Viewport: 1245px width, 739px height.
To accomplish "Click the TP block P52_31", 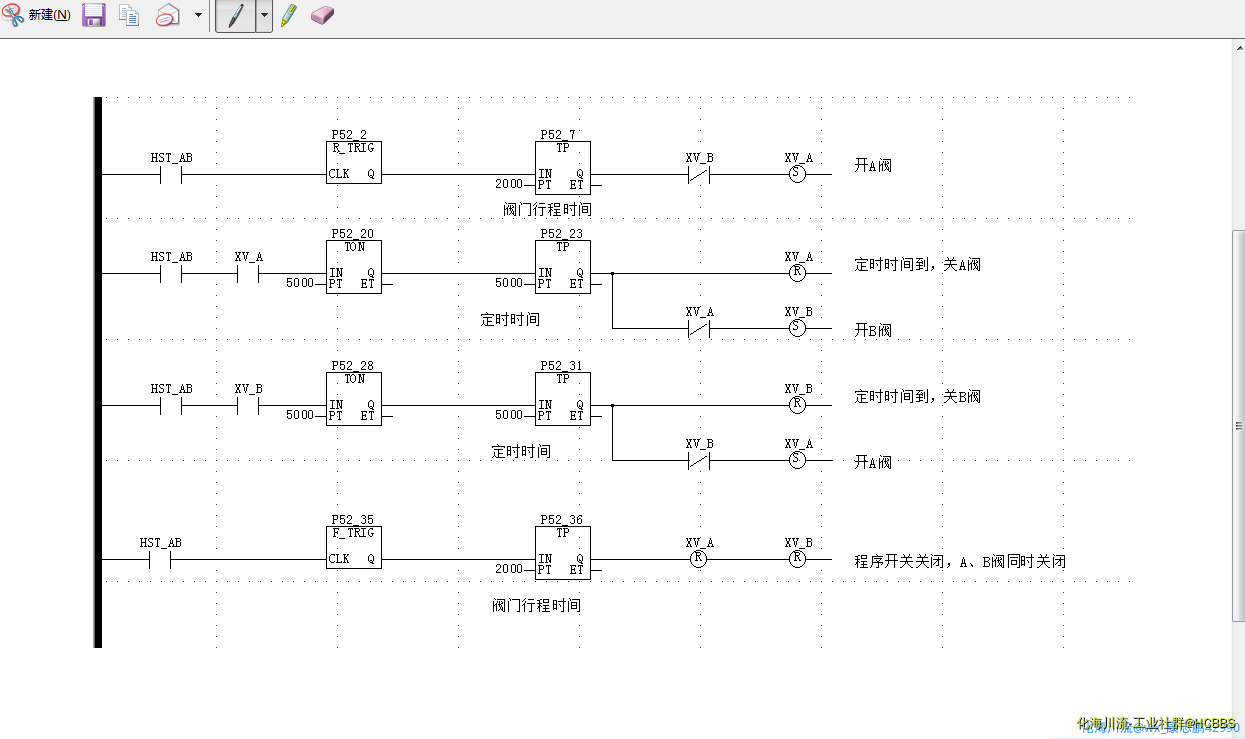I will (x=562, y=398).
